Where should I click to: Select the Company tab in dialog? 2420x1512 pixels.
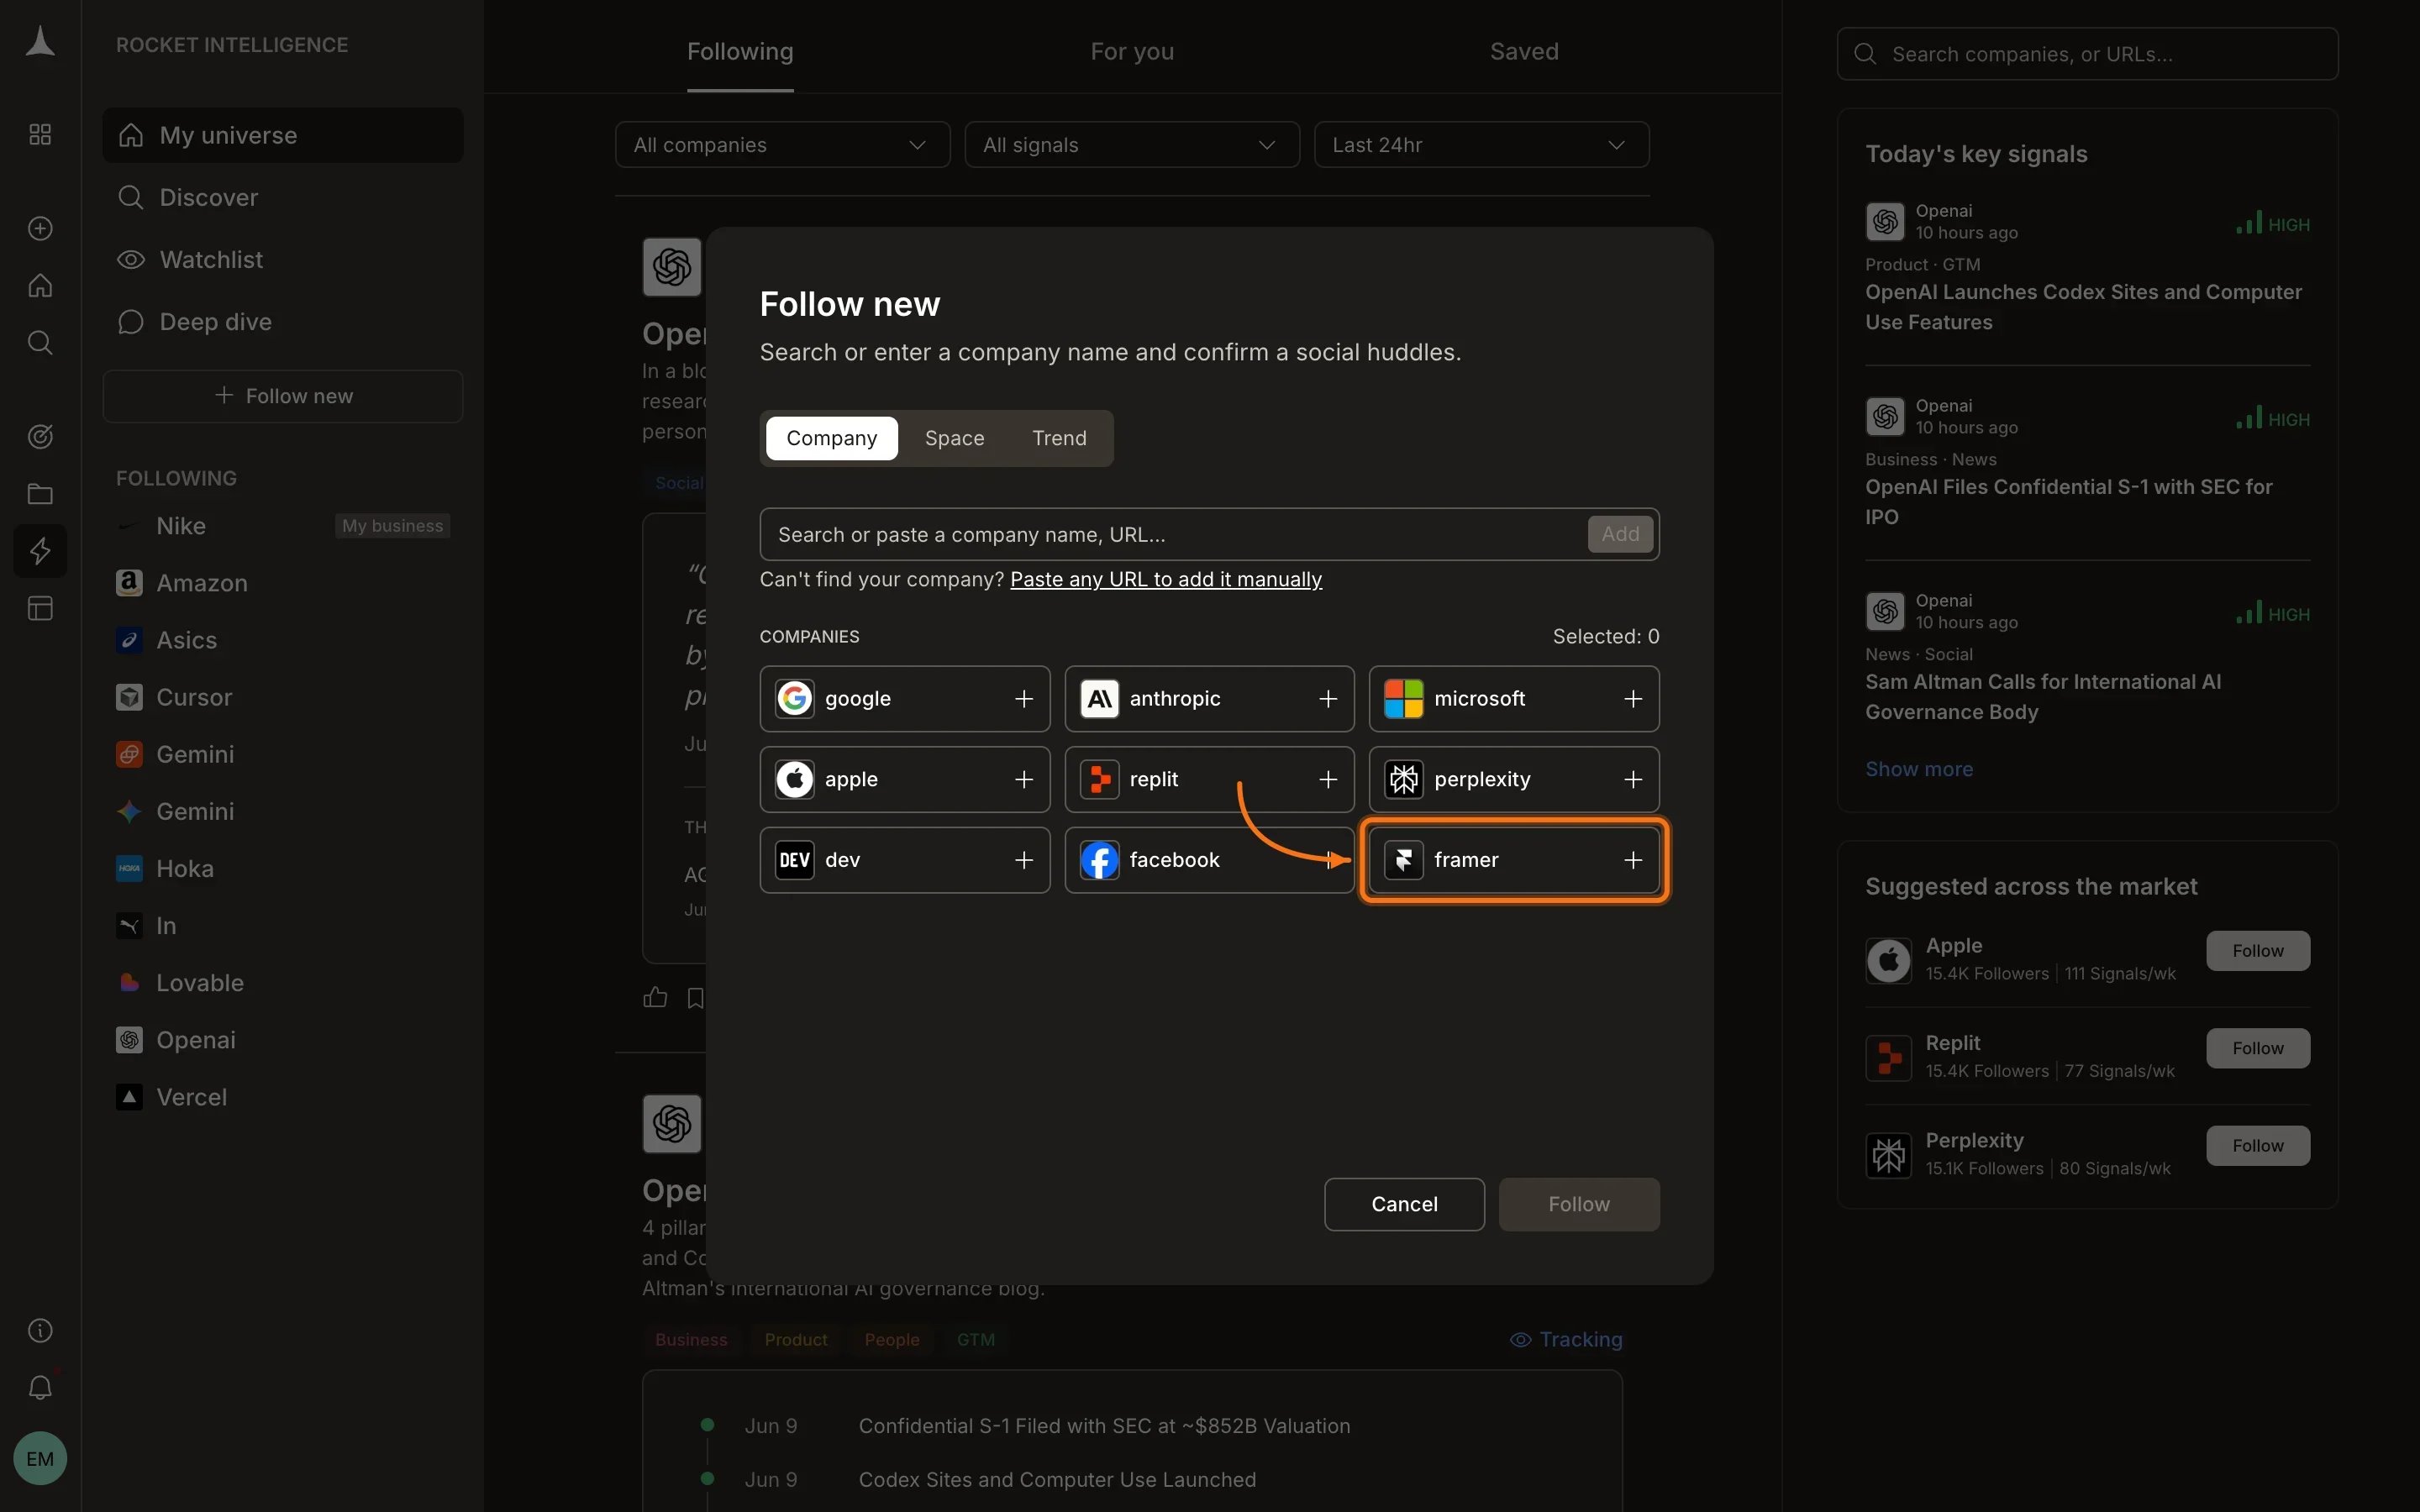tap(831, 438)
